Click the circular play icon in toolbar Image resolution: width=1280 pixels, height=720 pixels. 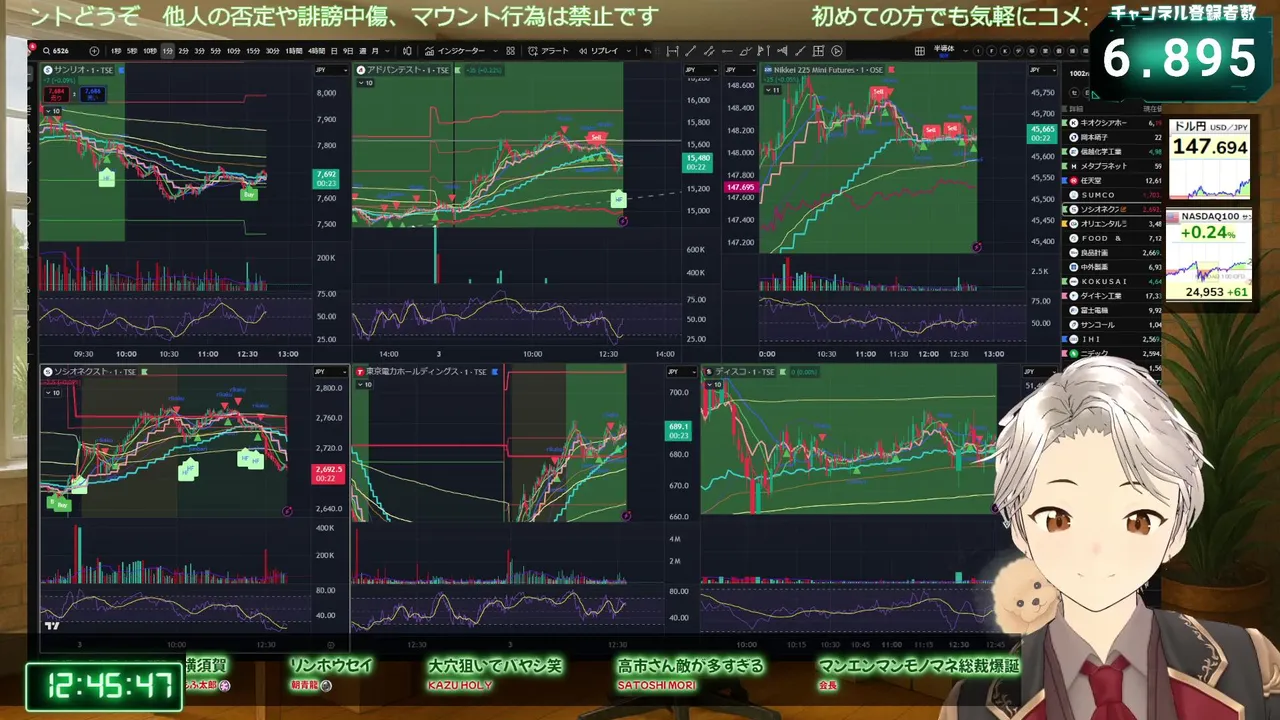836,51
